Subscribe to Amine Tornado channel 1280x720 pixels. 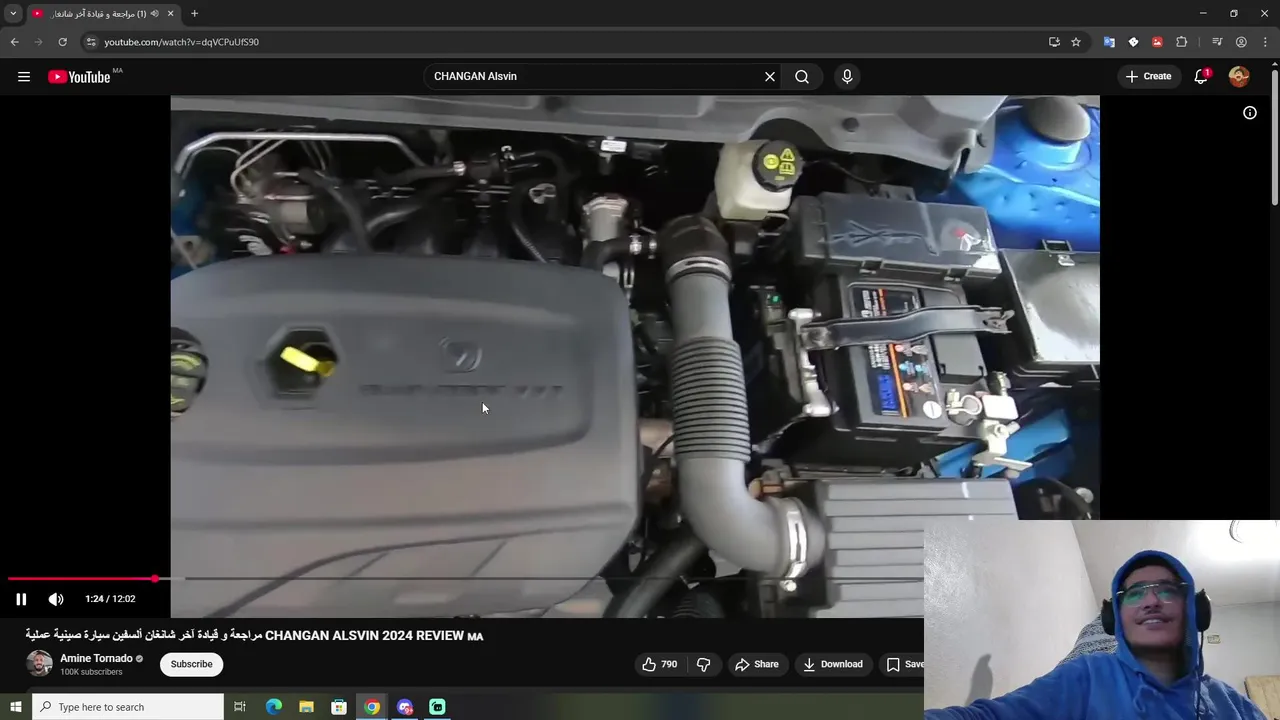pos(191,664)
